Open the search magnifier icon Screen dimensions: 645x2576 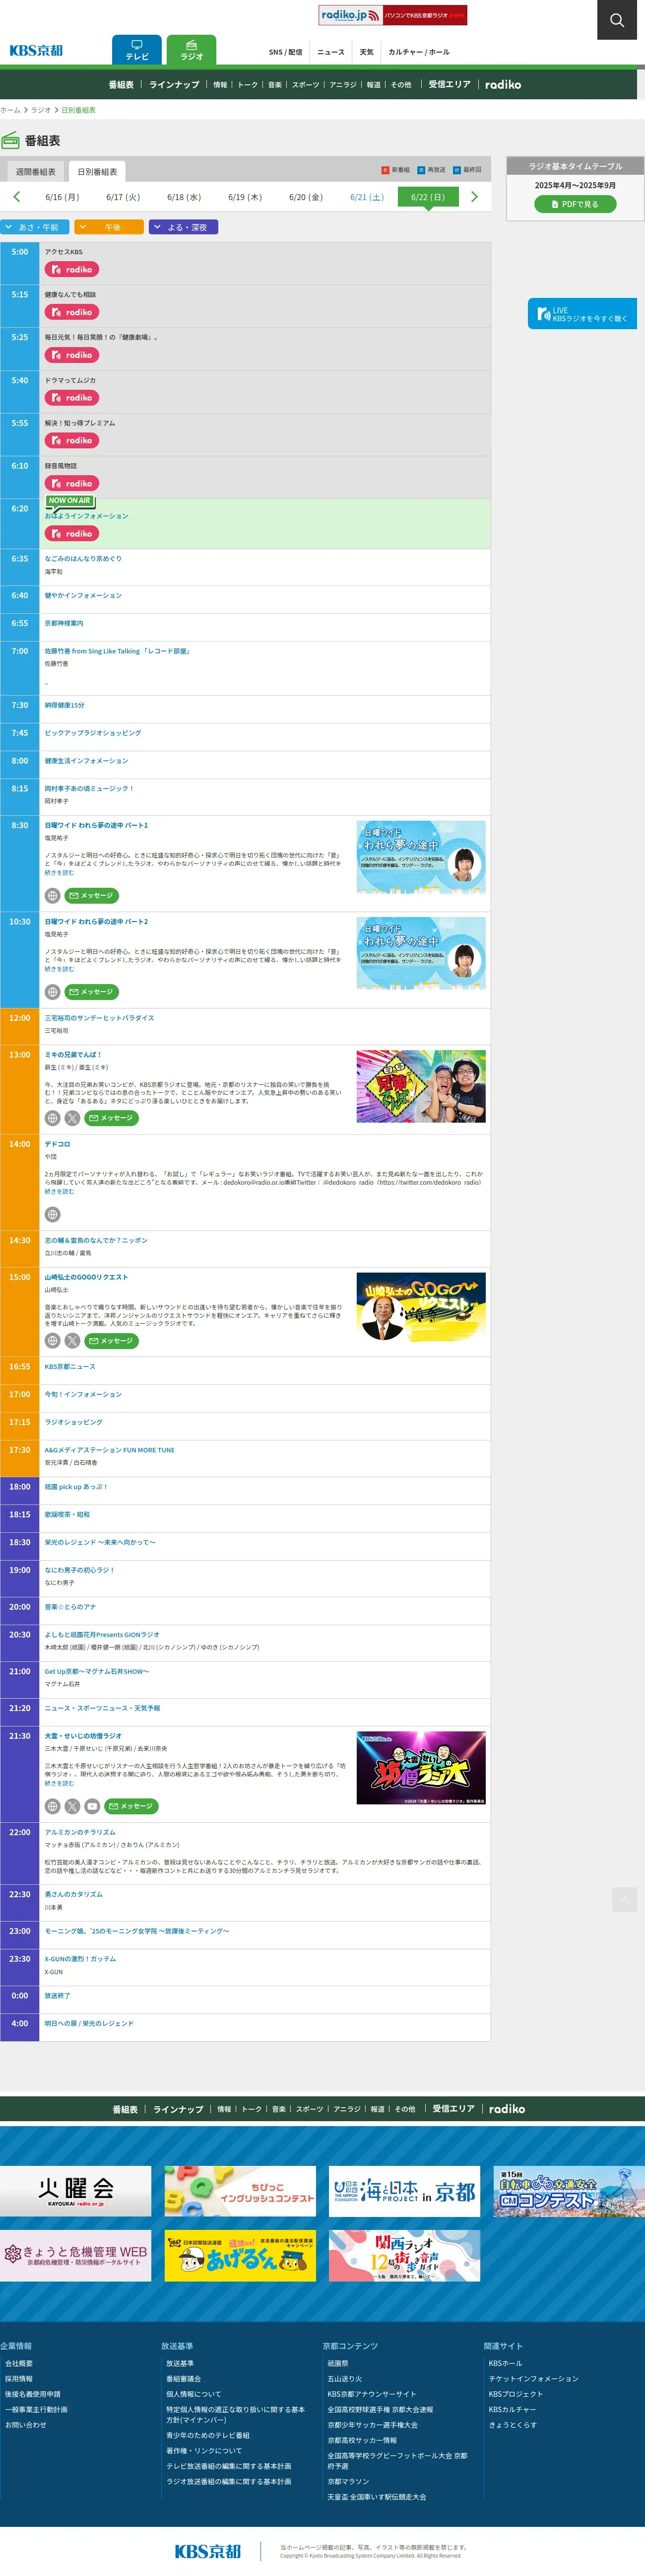pyautogui.click(x=617, y=20)
